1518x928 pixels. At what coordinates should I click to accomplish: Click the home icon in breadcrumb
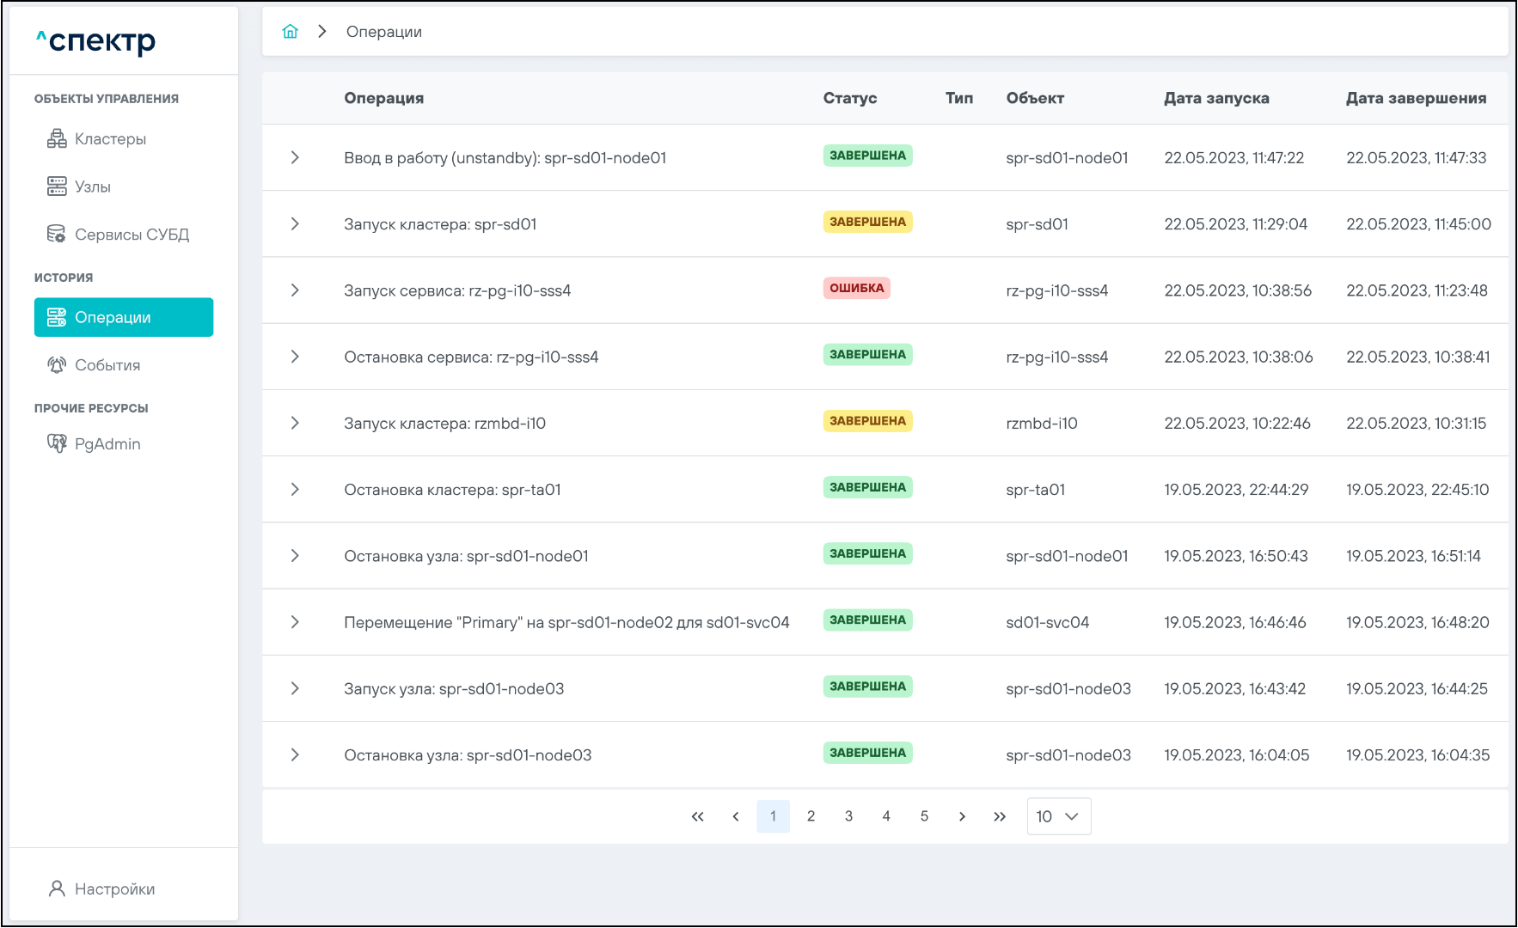pos(290,32)
